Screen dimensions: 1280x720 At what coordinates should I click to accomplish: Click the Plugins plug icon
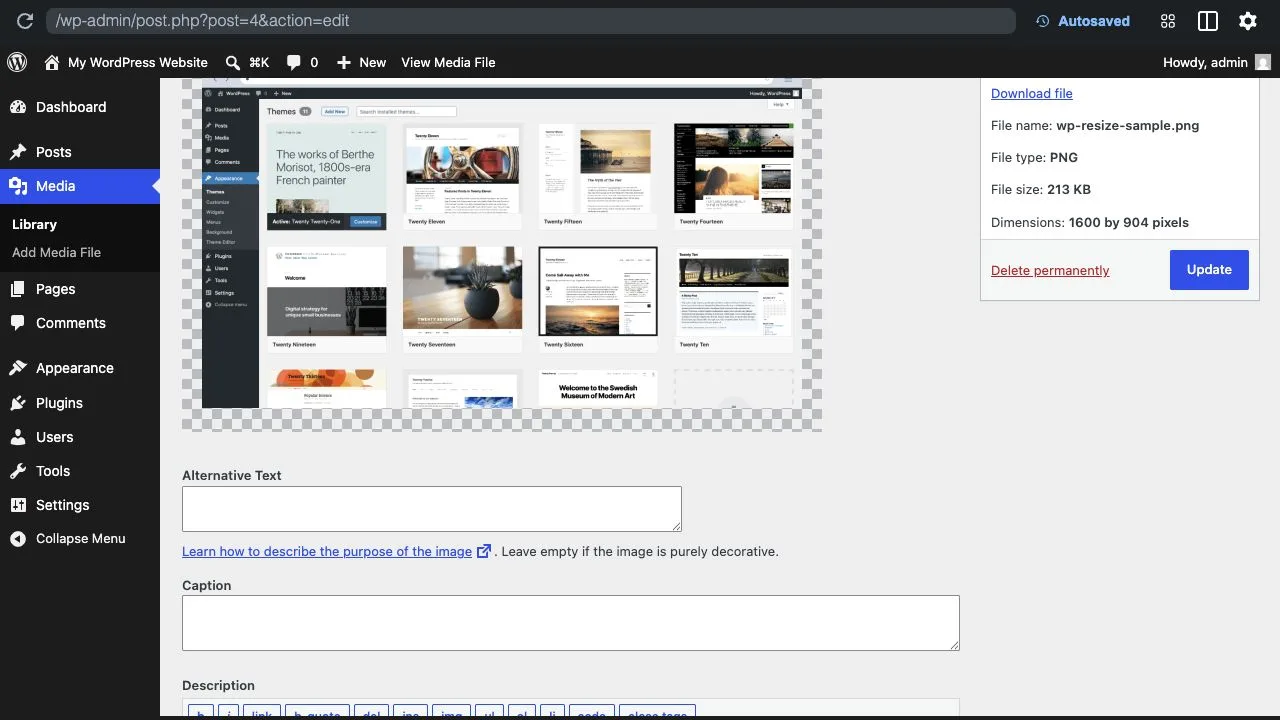pos(18,403)
